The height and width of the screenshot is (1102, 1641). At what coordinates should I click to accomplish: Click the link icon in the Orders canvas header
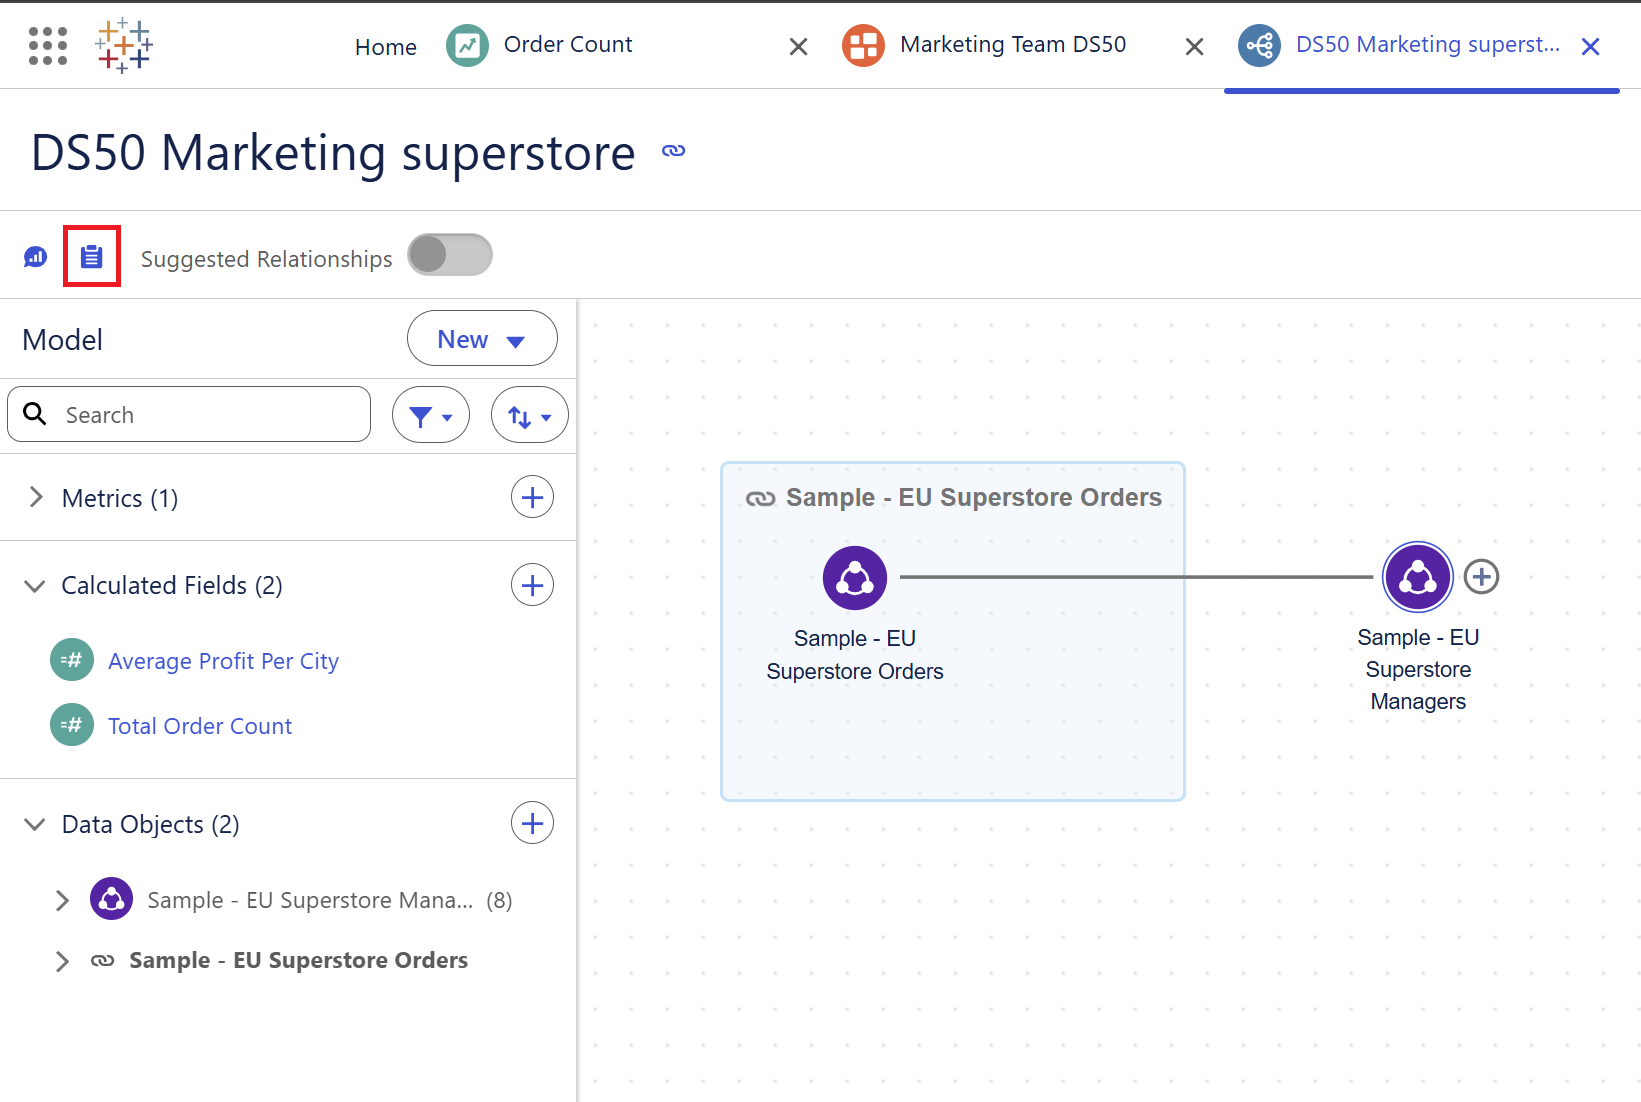760,498
